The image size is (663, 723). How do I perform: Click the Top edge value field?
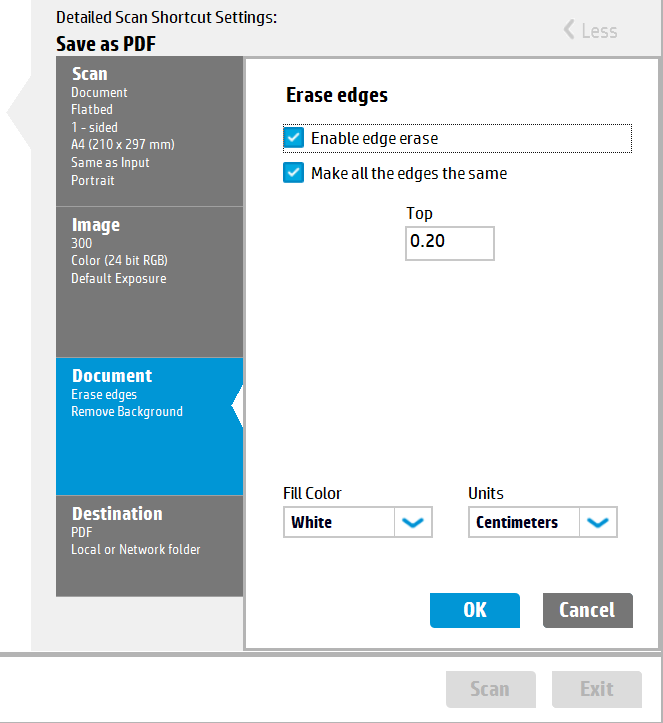[x=449, y=243]
